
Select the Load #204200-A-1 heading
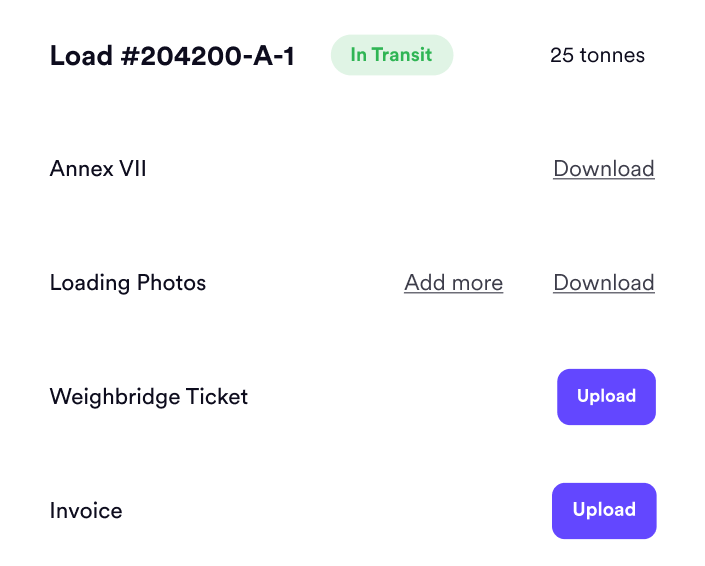[172, 56]
